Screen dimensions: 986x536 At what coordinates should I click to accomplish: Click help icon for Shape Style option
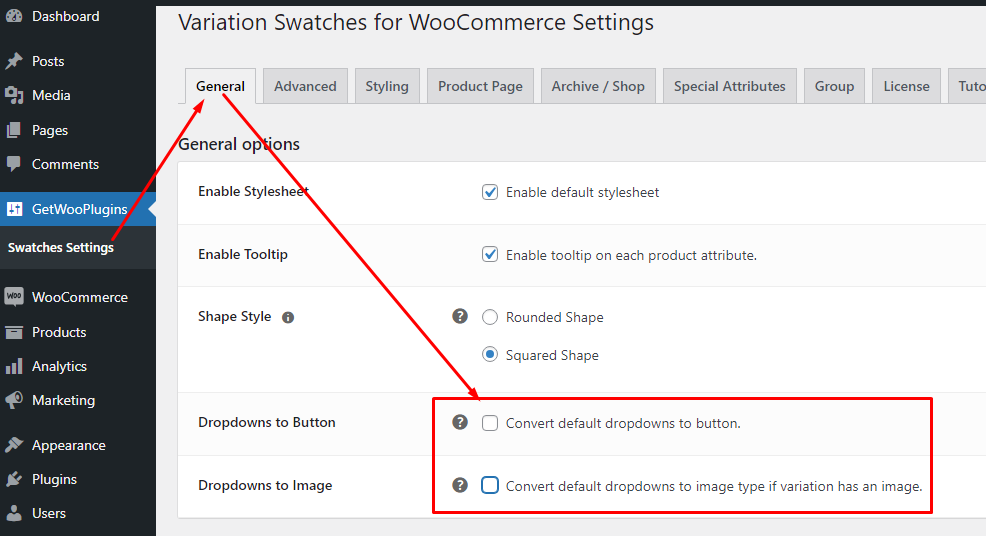click(460, 316)
